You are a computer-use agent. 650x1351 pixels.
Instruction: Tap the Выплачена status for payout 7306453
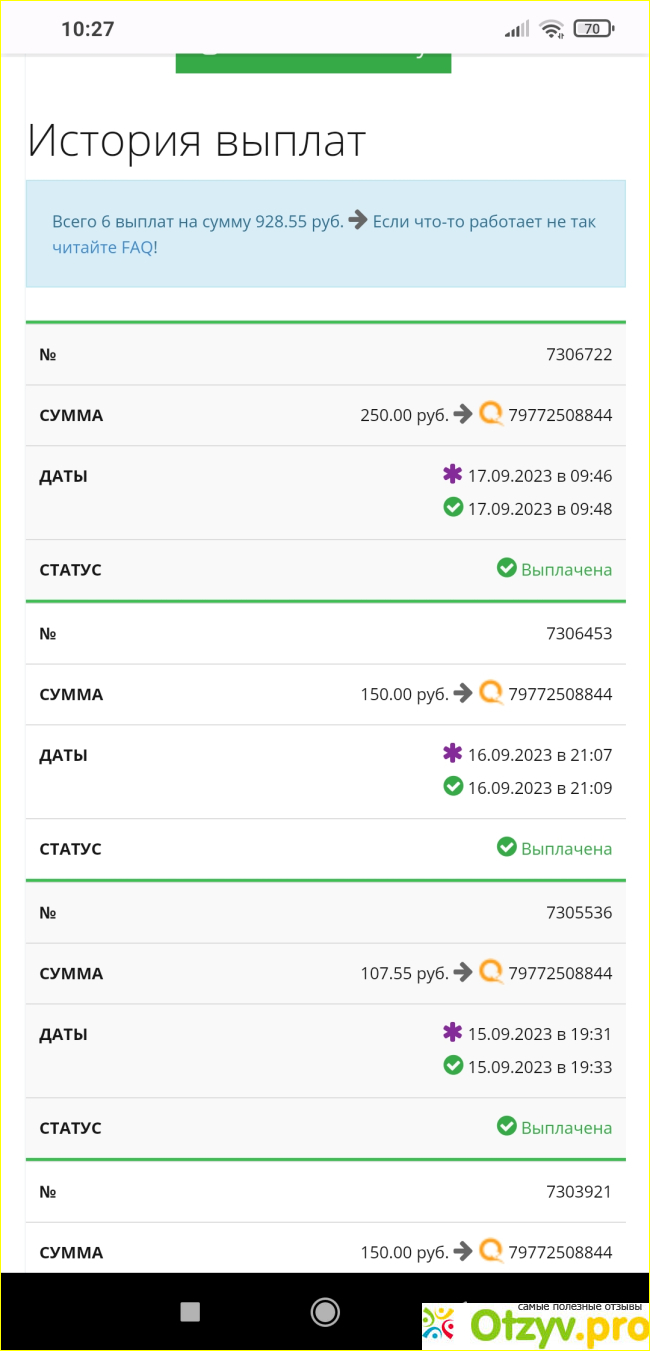point(566,848)
